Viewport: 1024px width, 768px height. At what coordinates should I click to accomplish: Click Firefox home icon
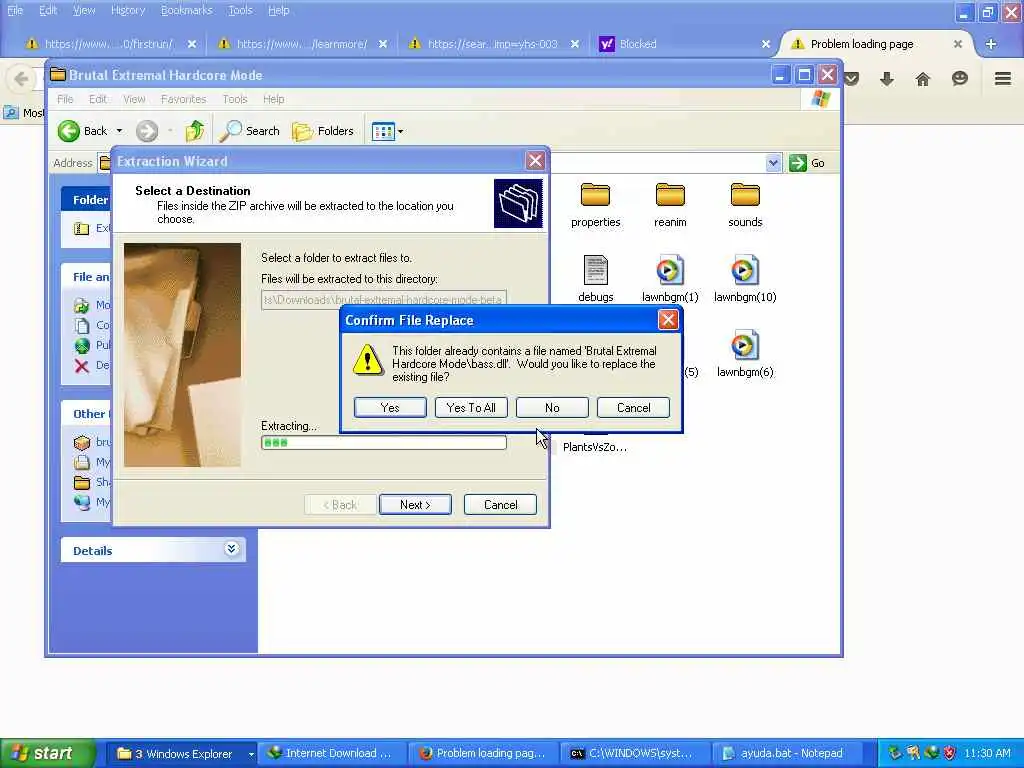tap(922, 79)
